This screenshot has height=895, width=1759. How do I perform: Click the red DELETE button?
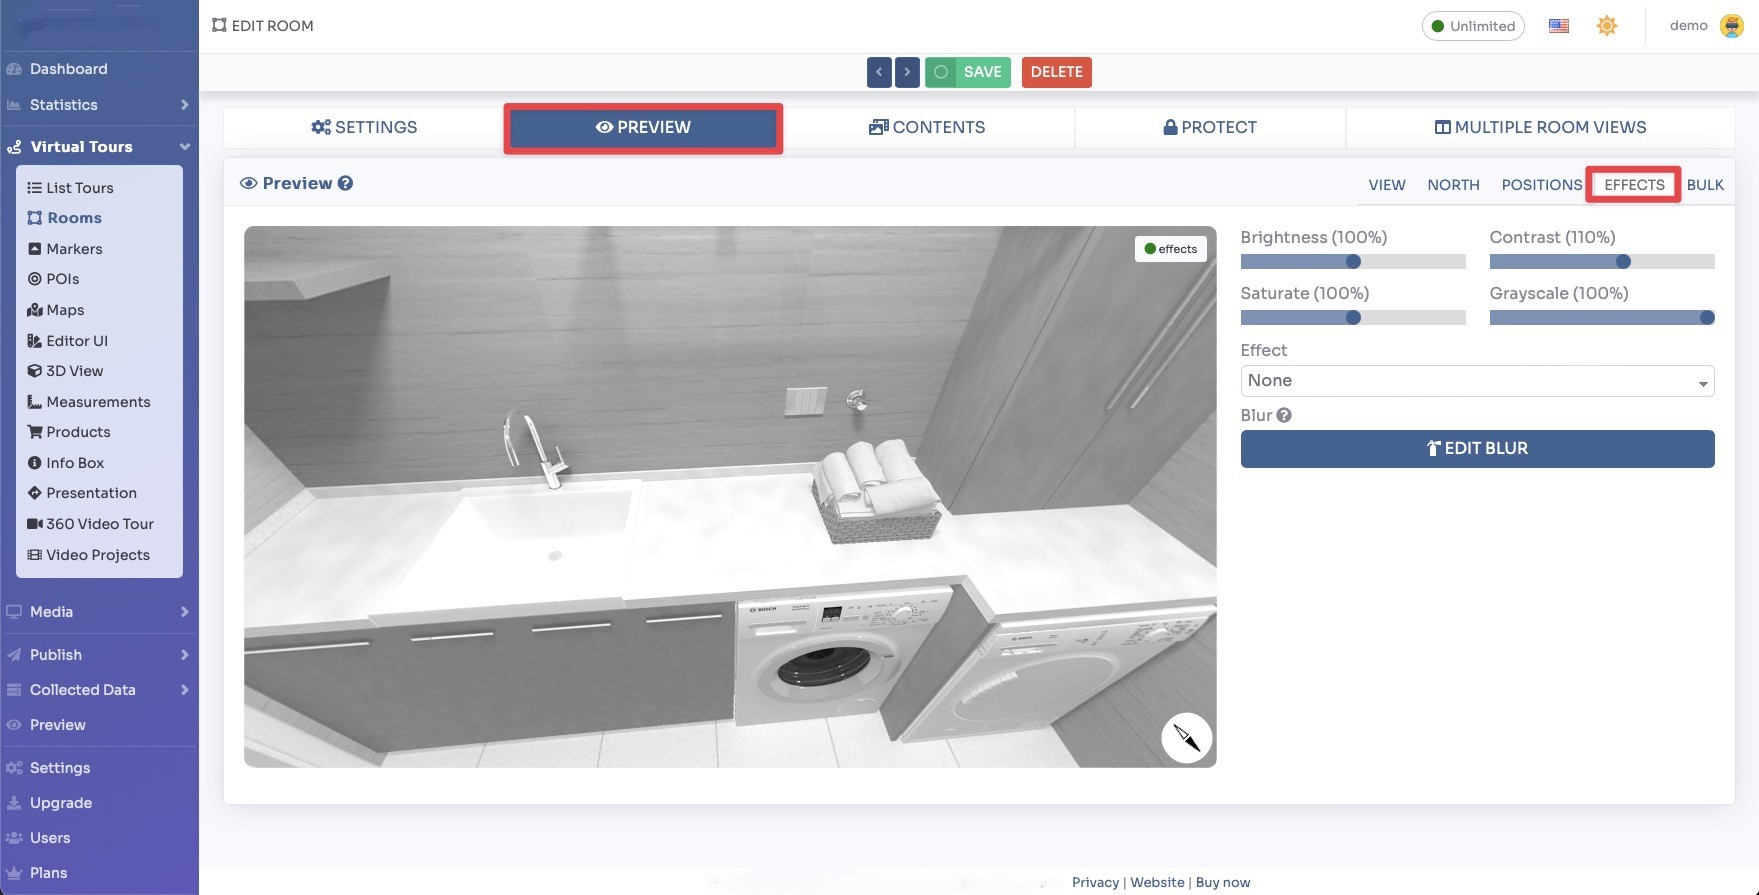point(1057,72)
